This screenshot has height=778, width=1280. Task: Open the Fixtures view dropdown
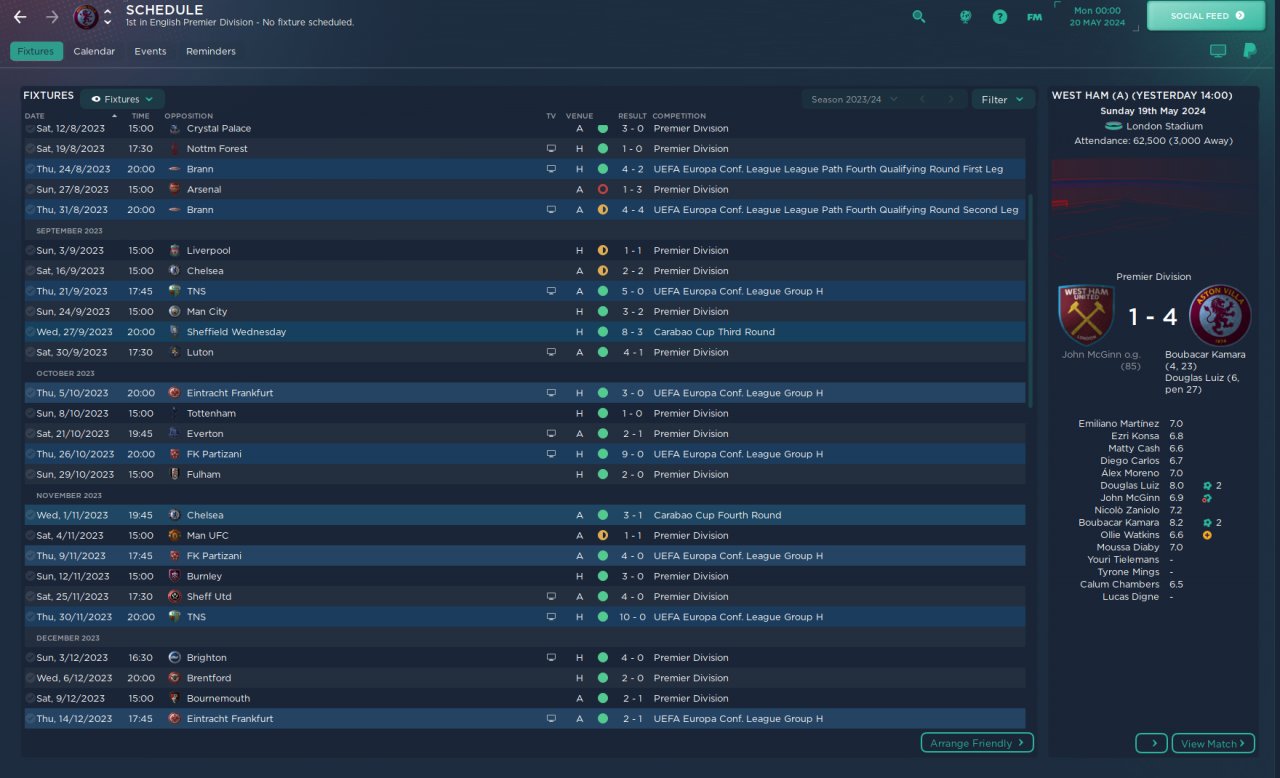[x=122, y=99]
